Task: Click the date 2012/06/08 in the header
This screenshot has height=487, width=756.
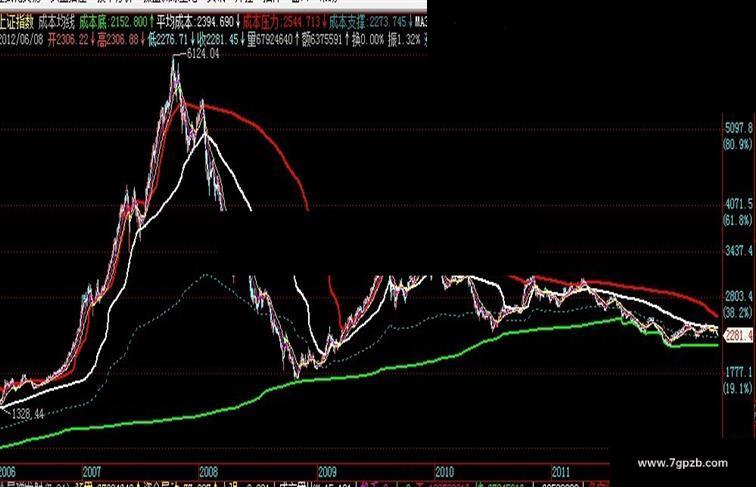Action: click(x=22, y=40)
